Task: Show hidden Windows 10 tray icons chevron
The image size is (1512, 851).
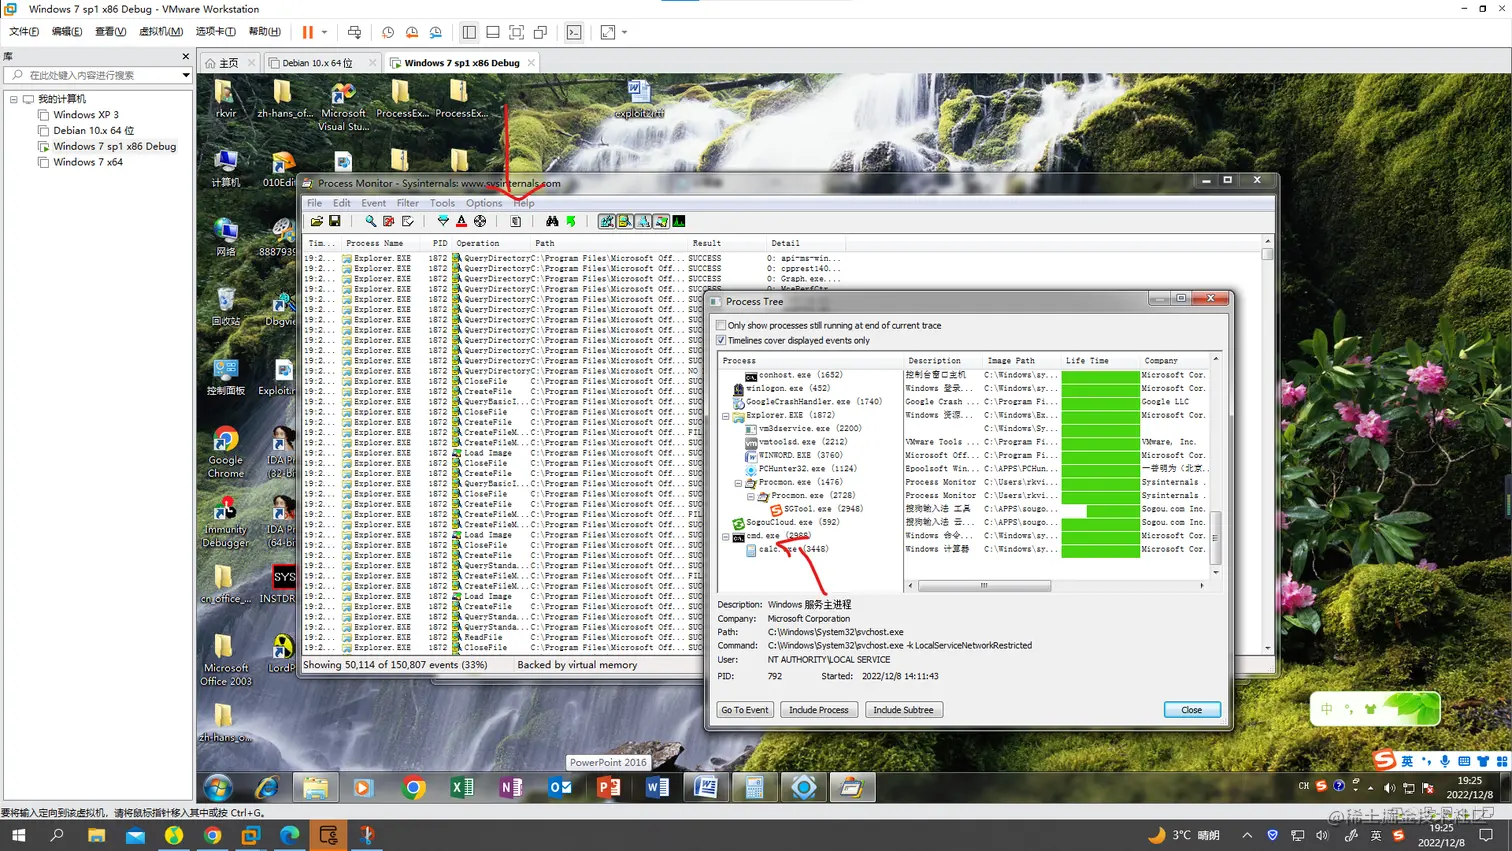Action: click(x=1247, y=835)
